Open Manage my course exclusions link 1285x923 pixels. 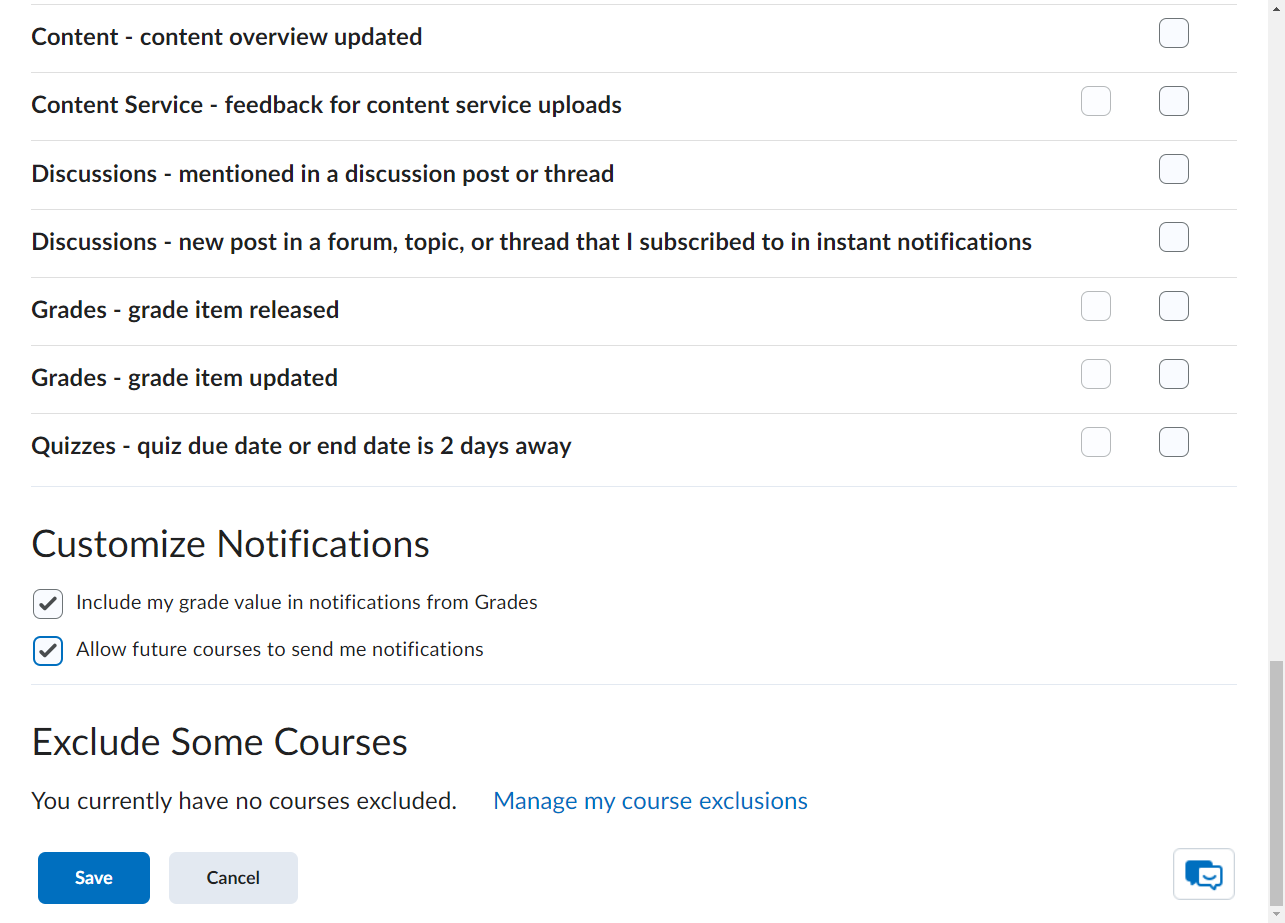[651, 801]
